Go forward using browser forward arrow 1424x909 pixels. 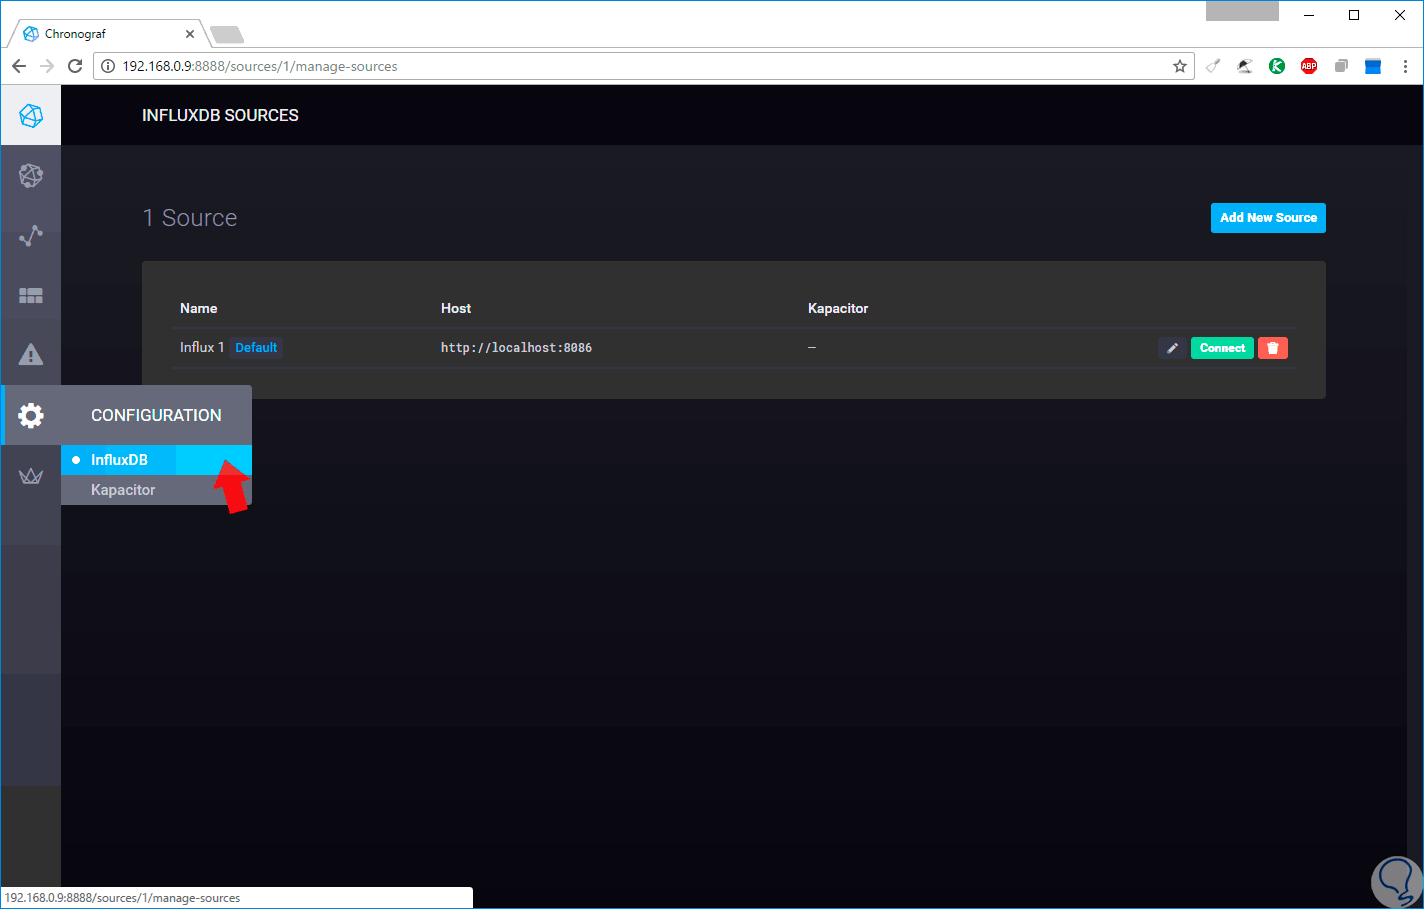click(47, 66)
